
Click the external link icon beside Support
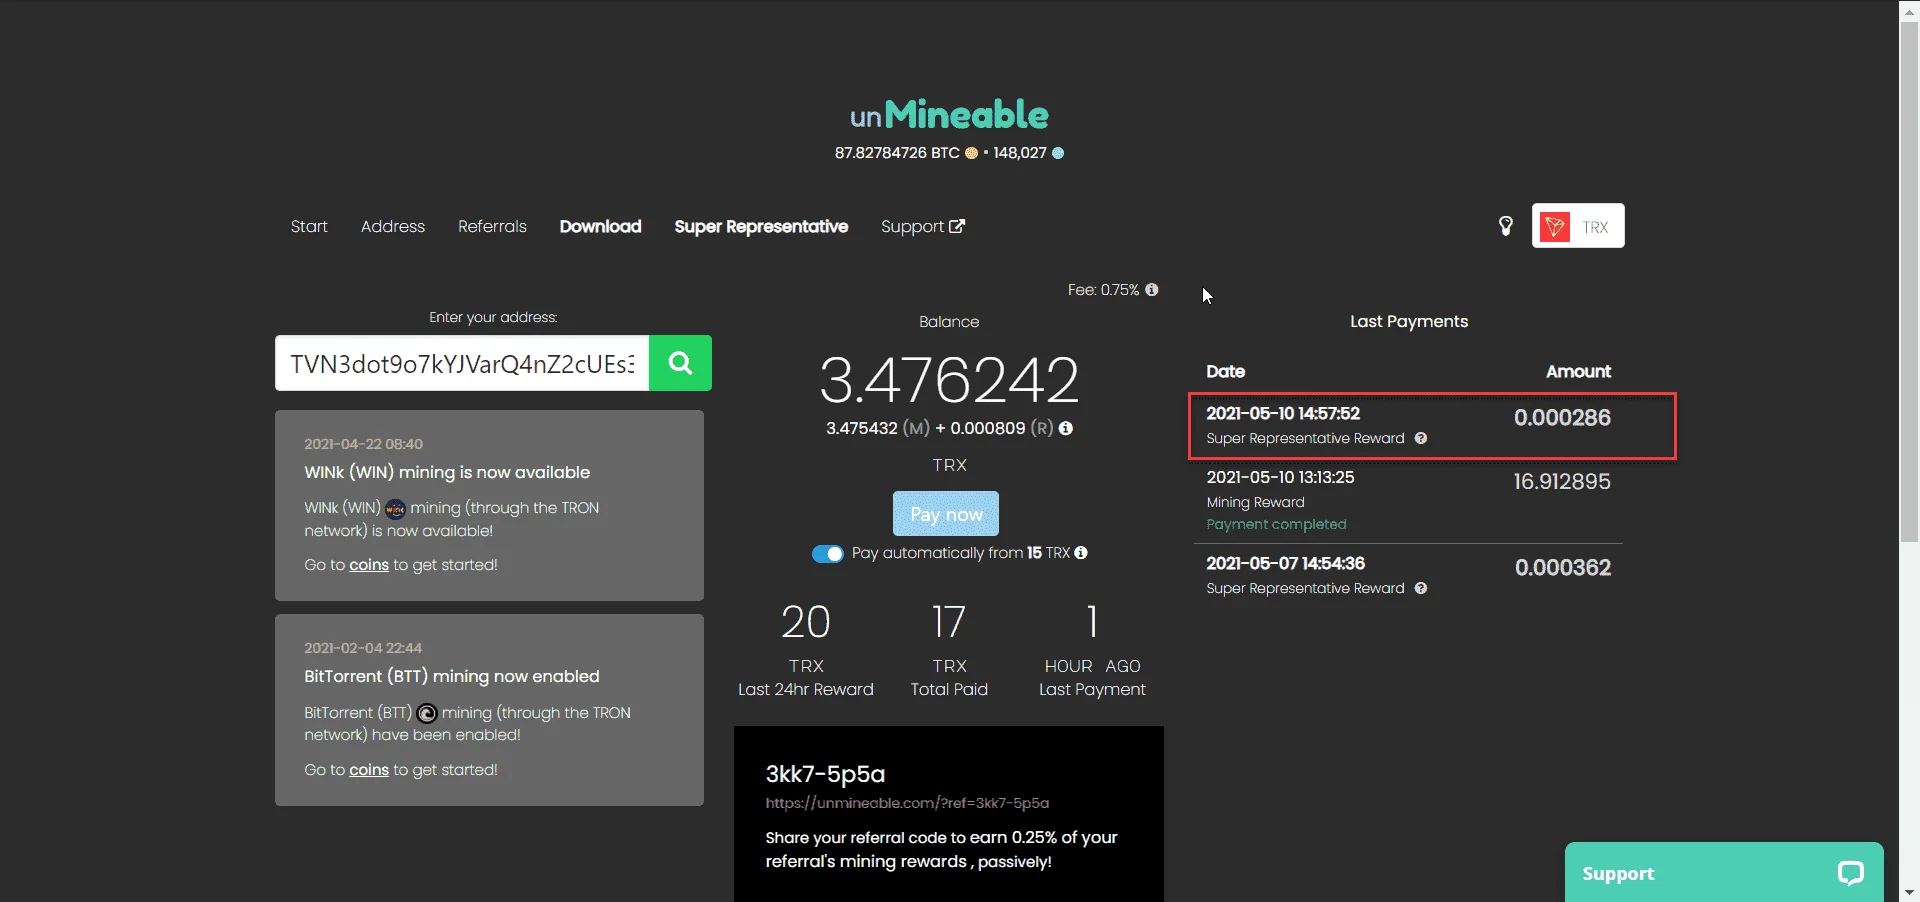click(x=957, y=226)
